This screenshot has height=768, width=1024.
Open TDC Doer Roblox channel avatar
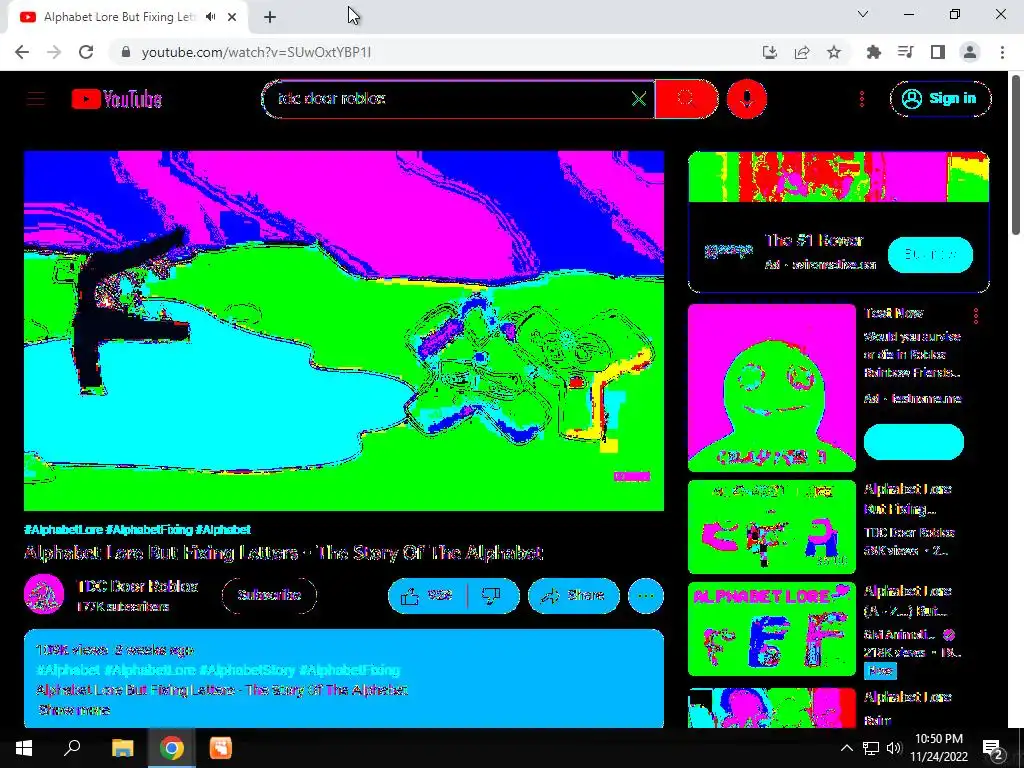(44, 594)
